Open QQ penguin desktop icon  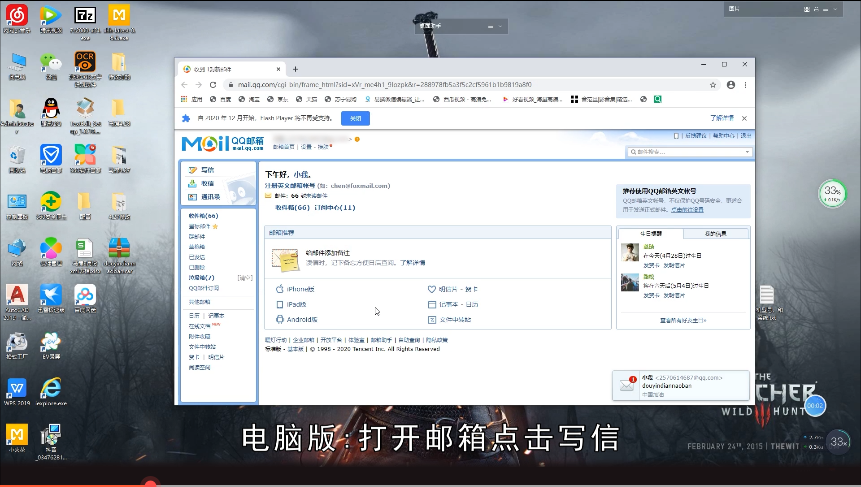pyautogui.click(x=51, y=109)
